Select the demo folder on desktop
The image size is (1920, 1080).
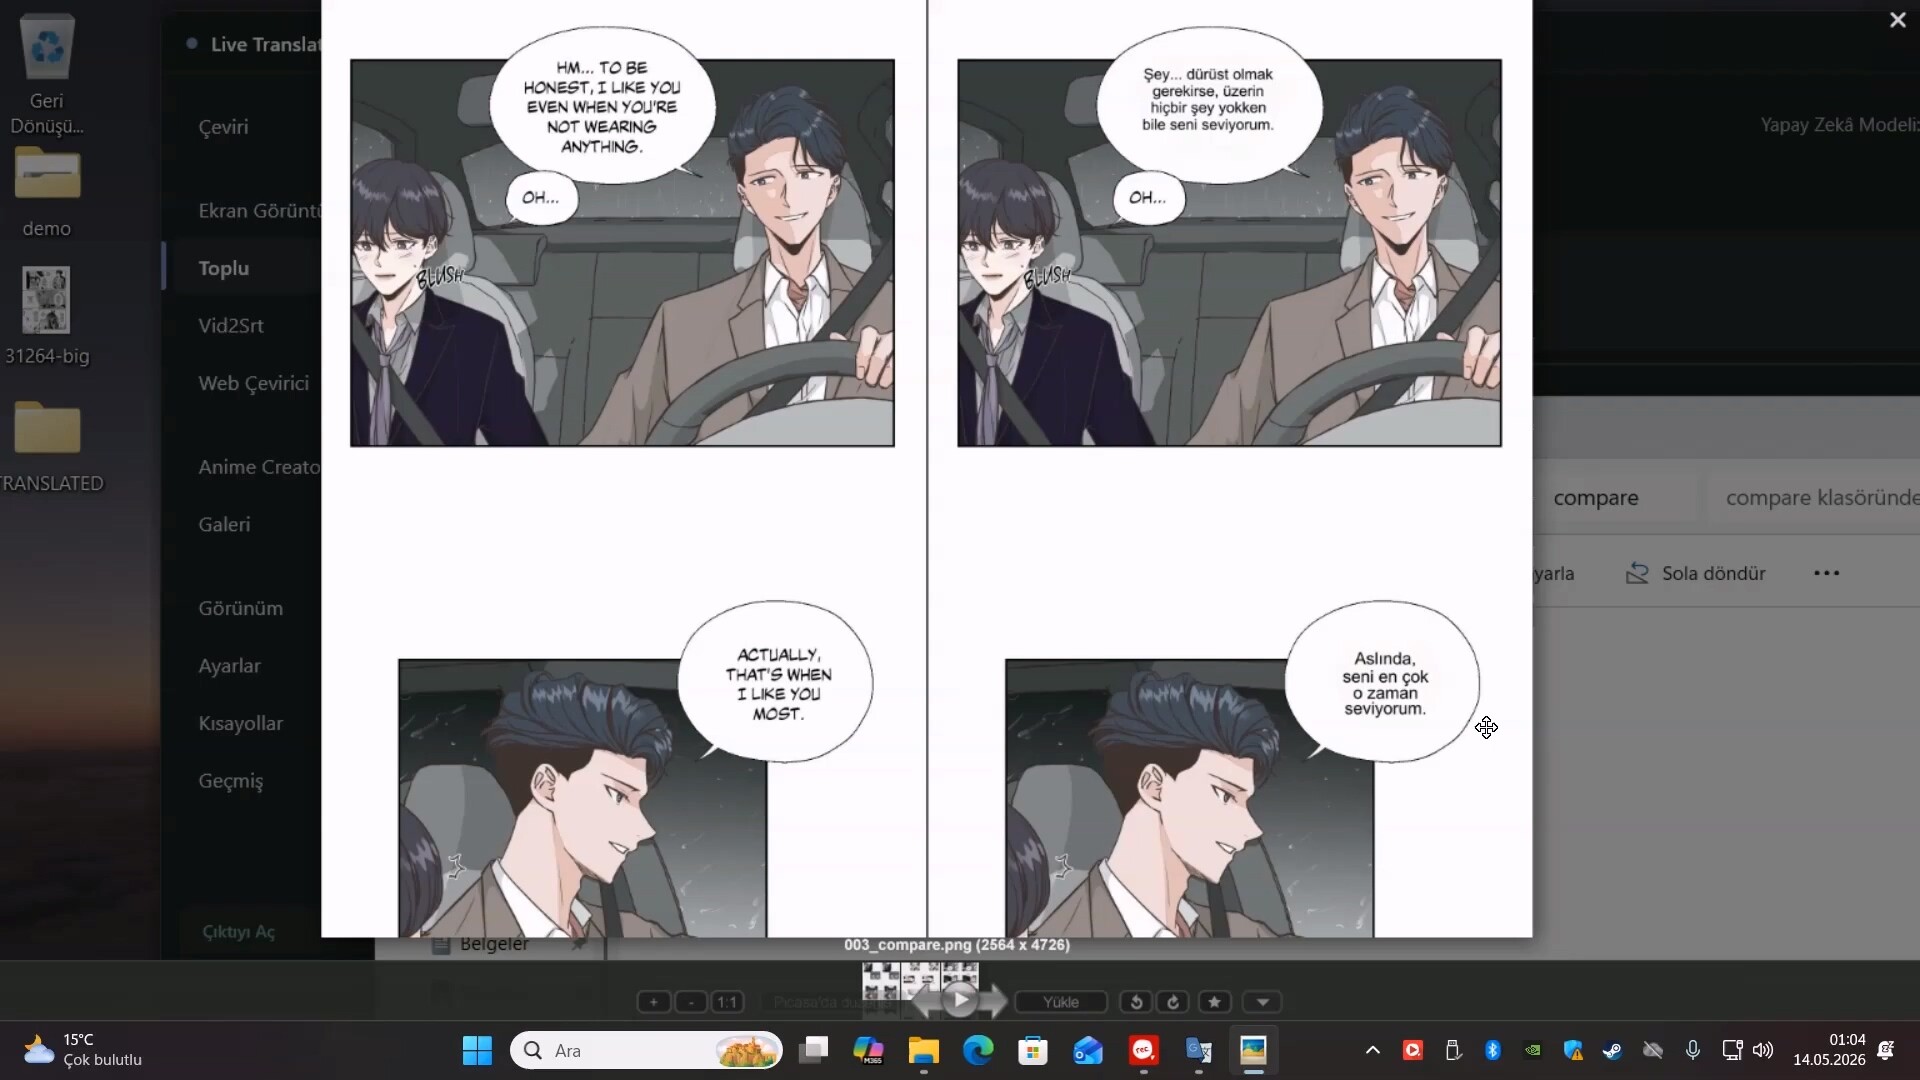pyautogui.click(x=47, y=192)
